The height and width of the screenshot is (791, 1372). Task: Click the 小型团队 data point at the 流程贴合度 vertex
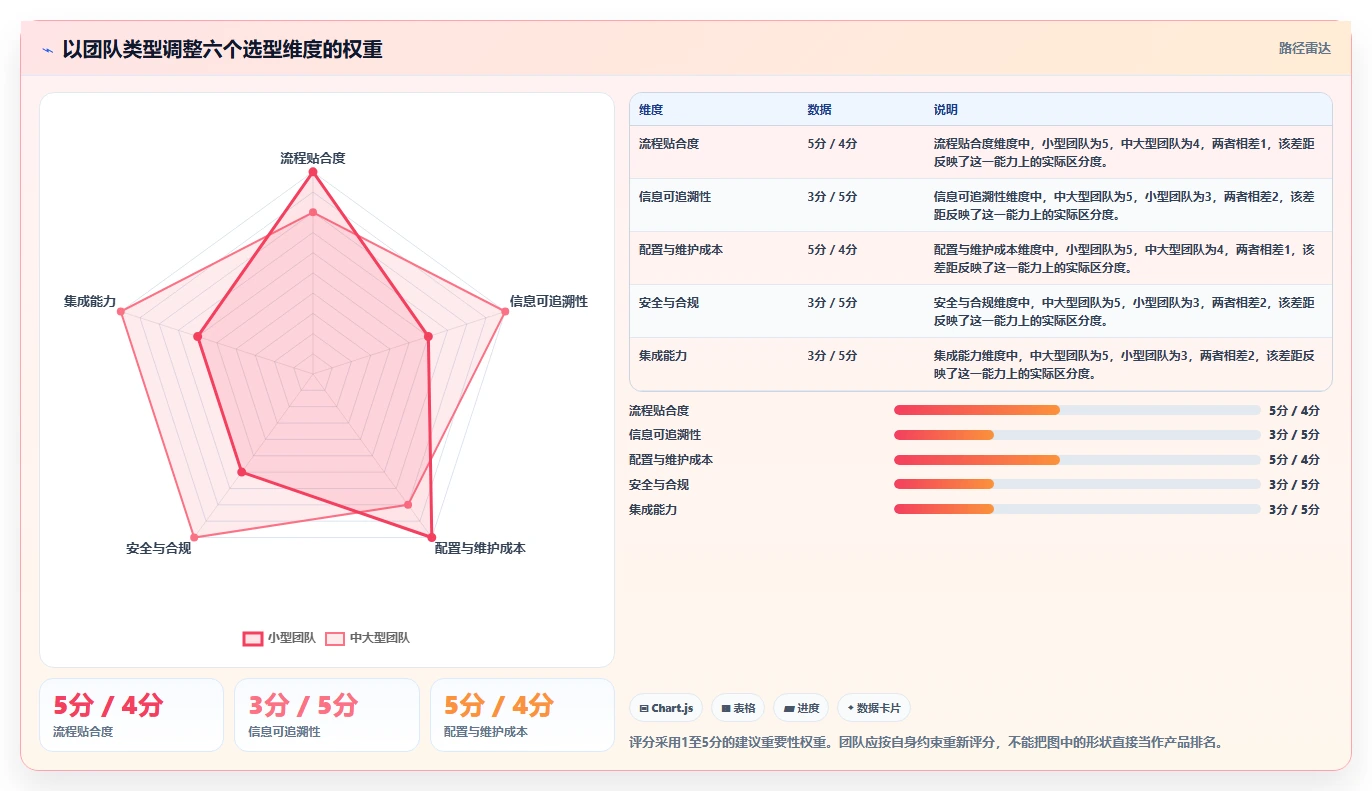coord(313,172)
